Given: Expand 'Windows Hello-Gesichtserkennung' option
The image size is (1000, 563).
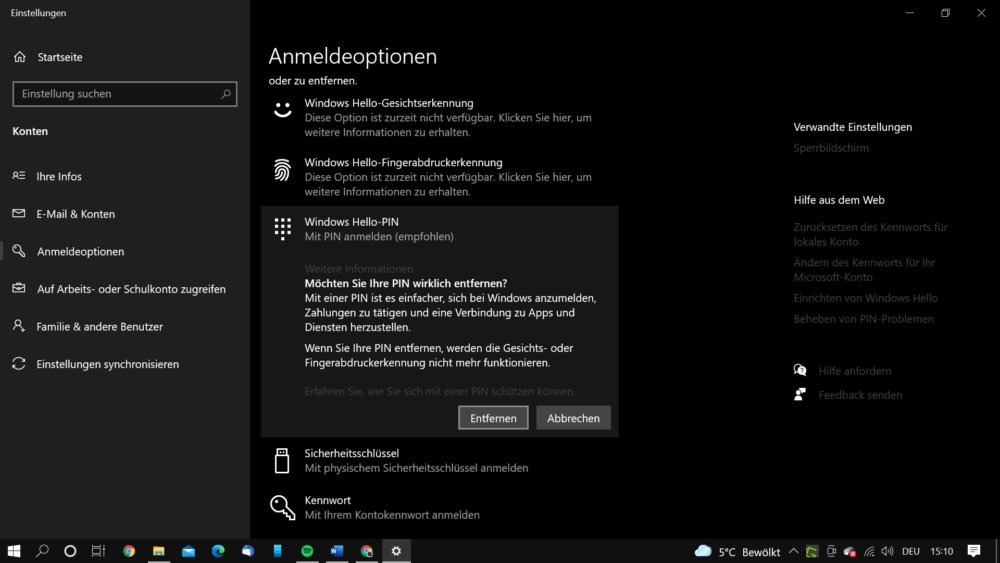Looking at the screenshot, I should tap(439, 117).
